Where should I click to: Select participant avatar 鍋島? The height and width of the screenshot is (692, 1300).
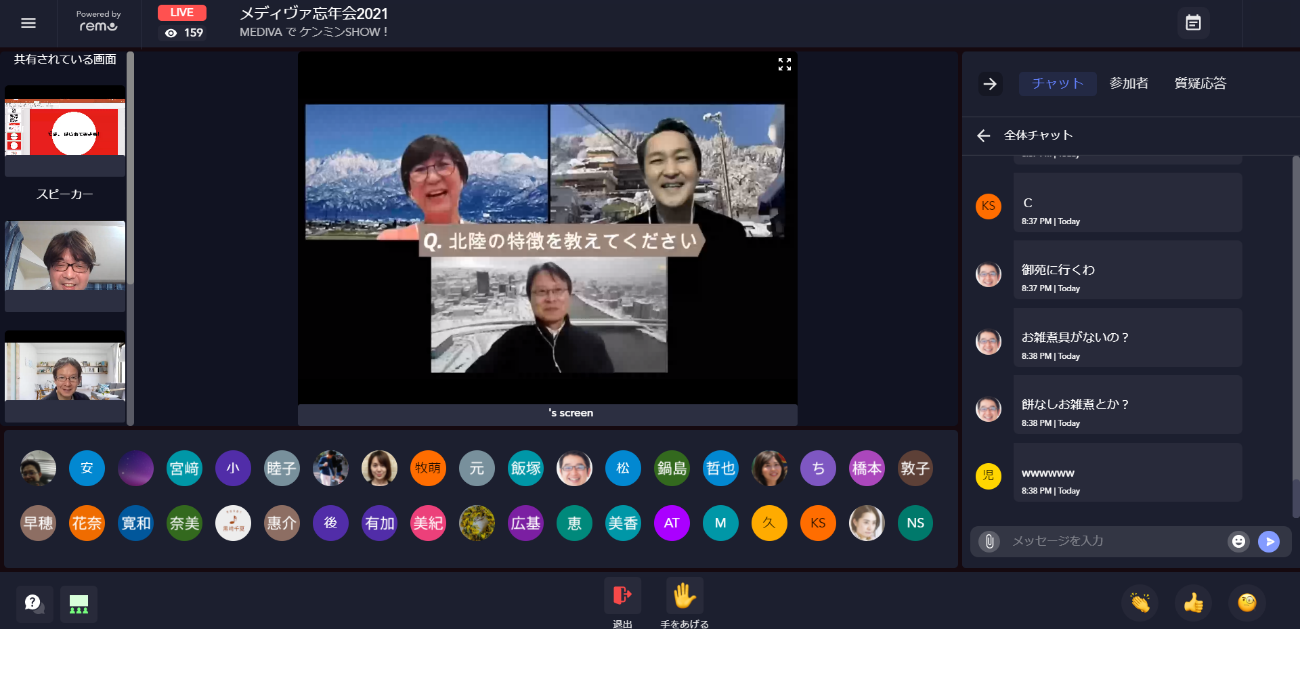point(672,468)
